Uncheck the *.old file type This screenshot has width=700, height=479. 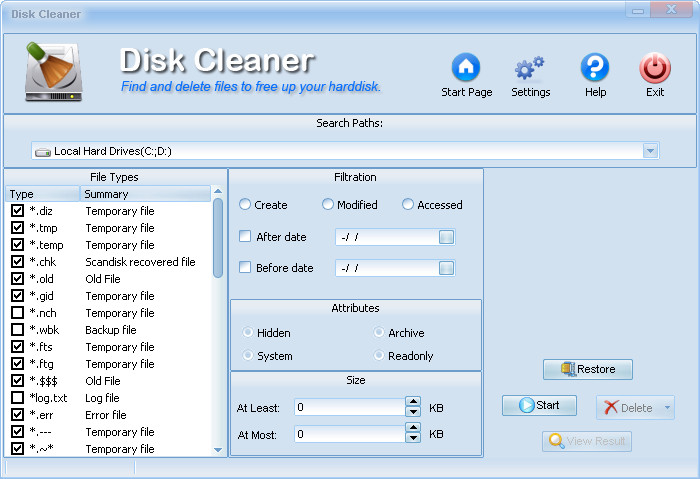coord(17,278)
